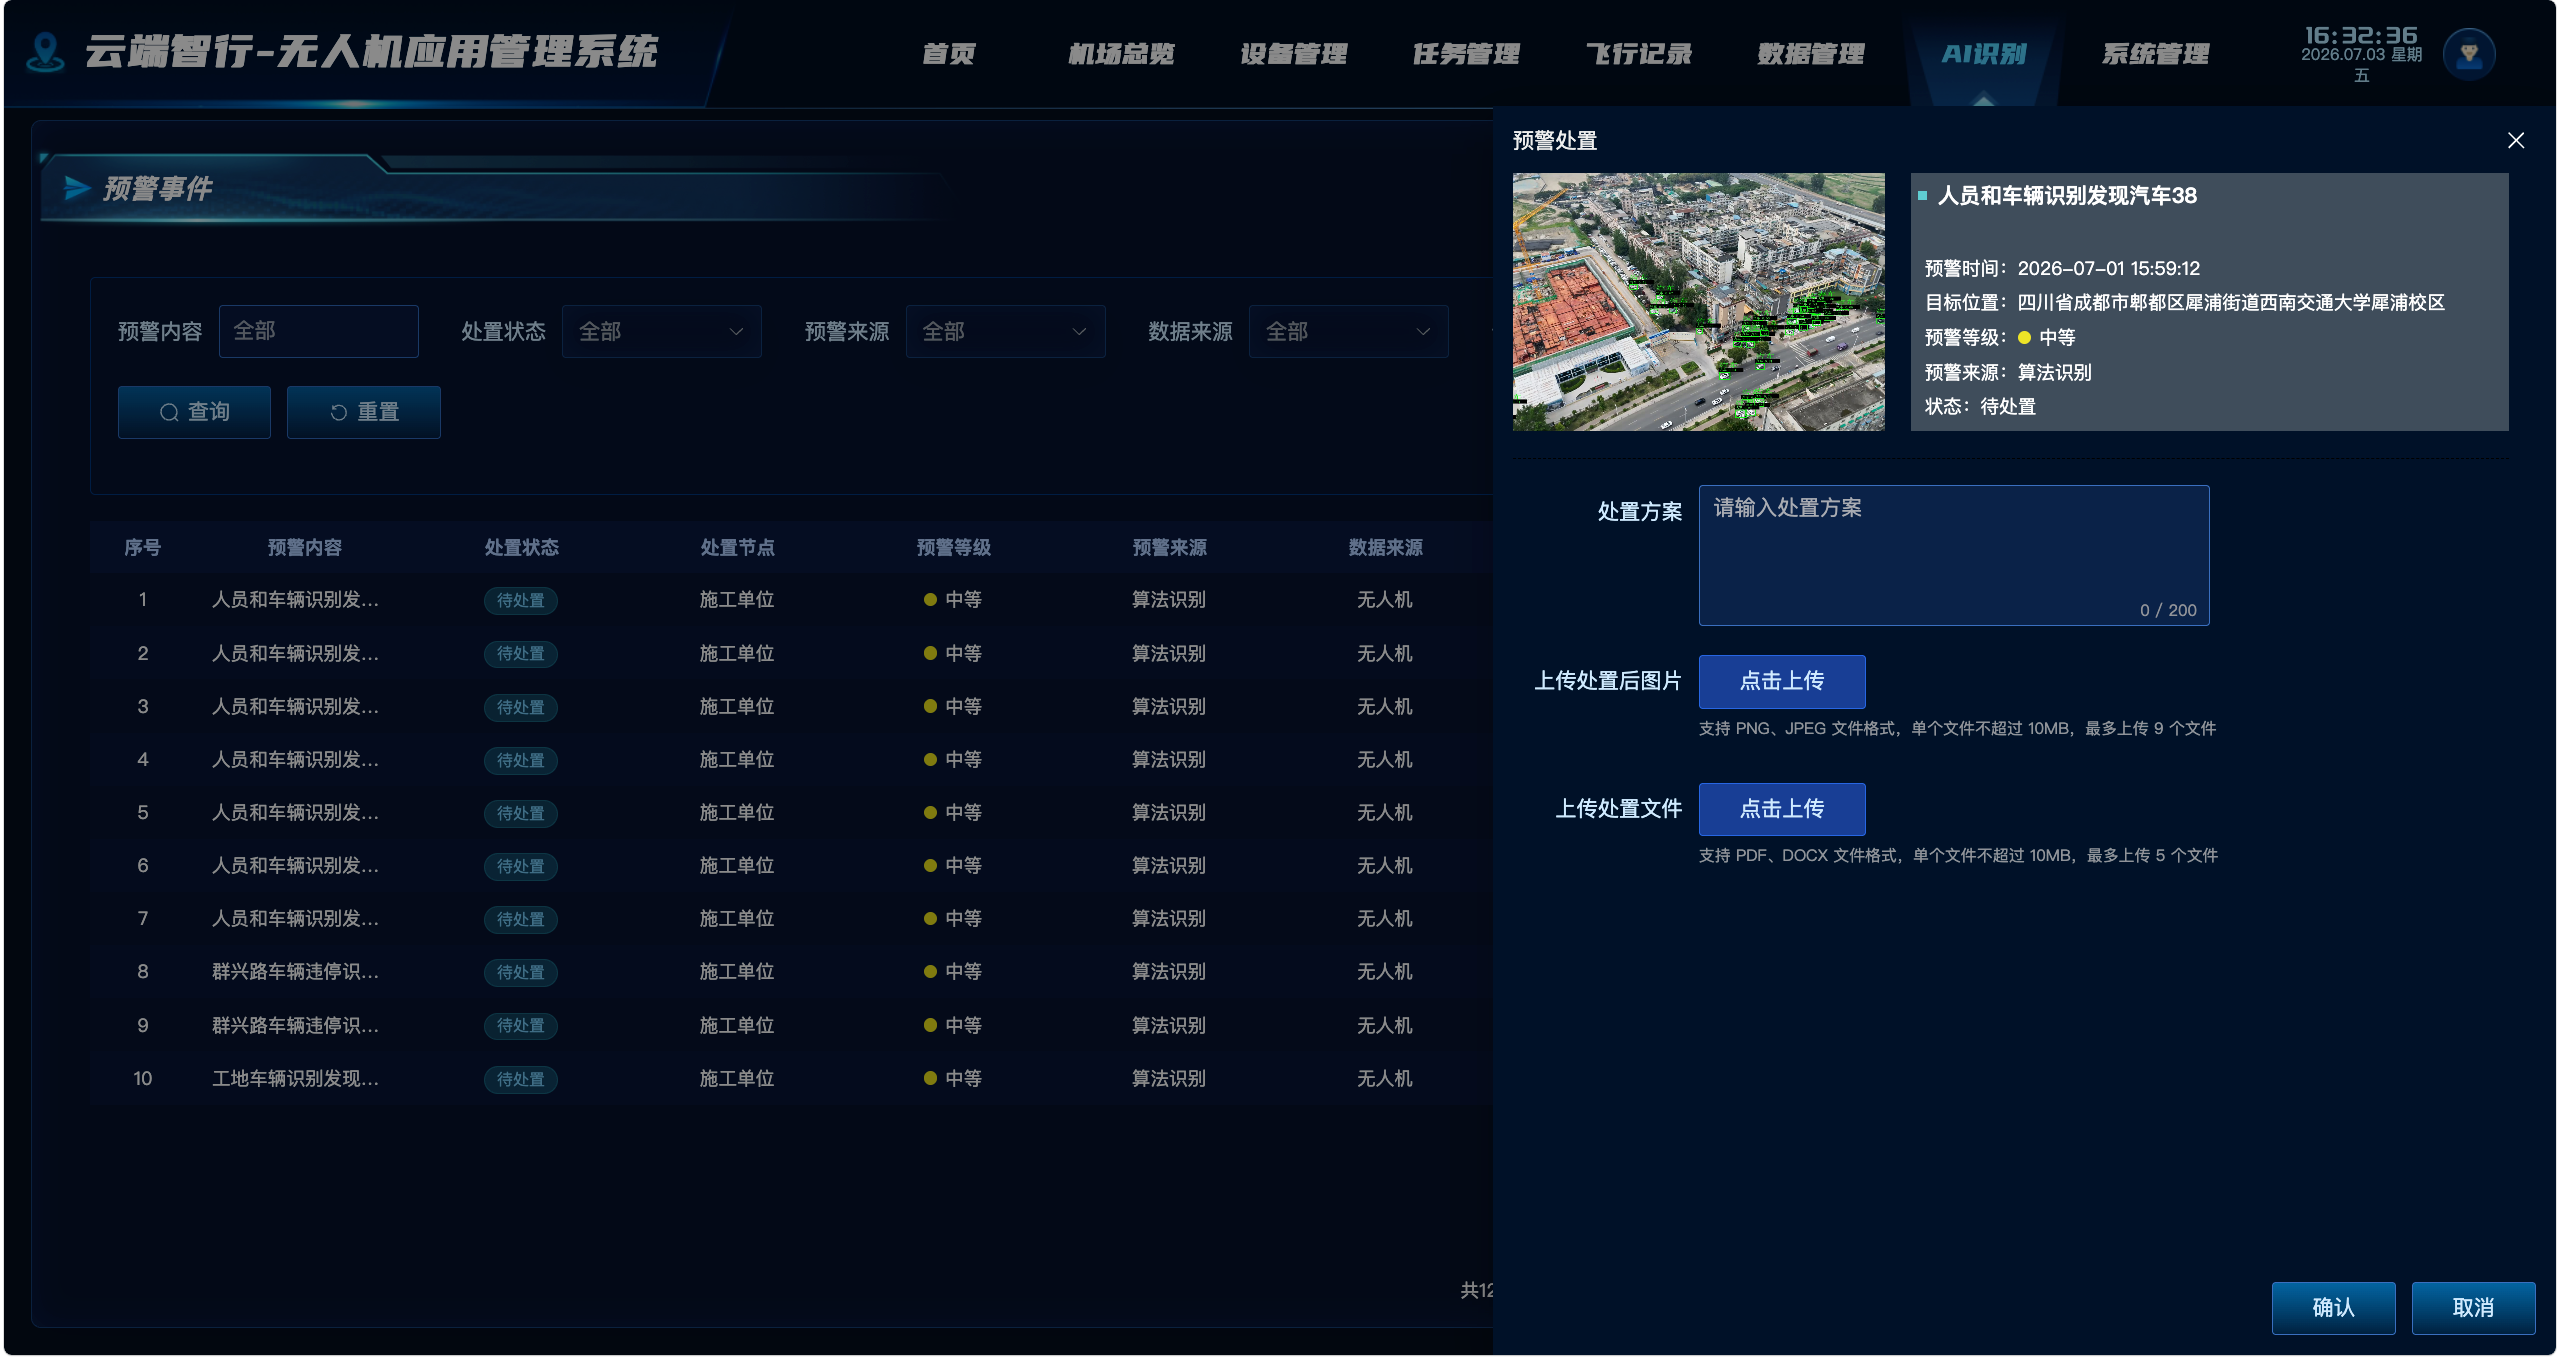Select the AI识别 tab
The image size is (2560, 1359).
1984,54
